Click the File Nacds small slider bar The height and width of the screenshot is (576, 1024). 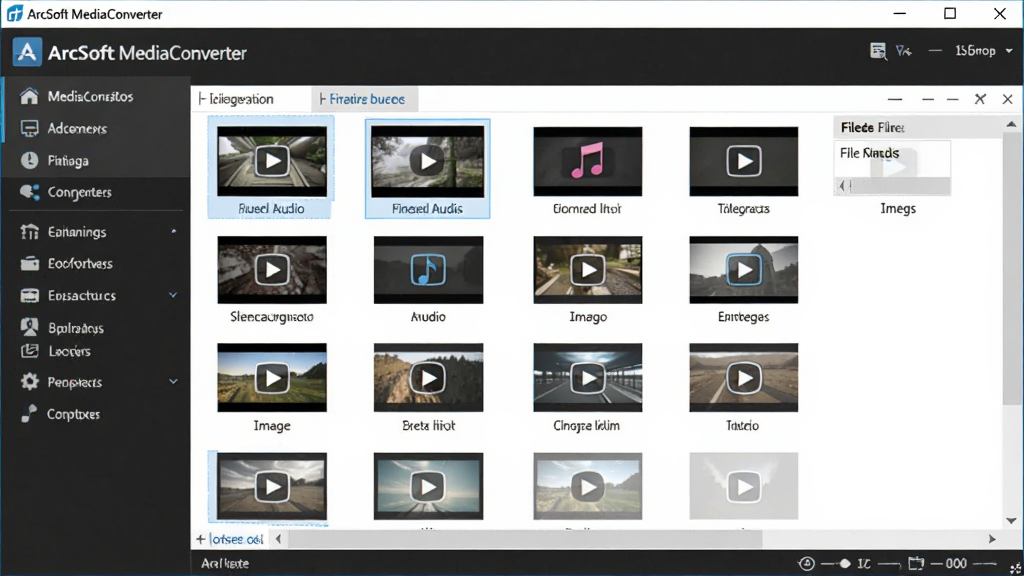tap(892, 186)
